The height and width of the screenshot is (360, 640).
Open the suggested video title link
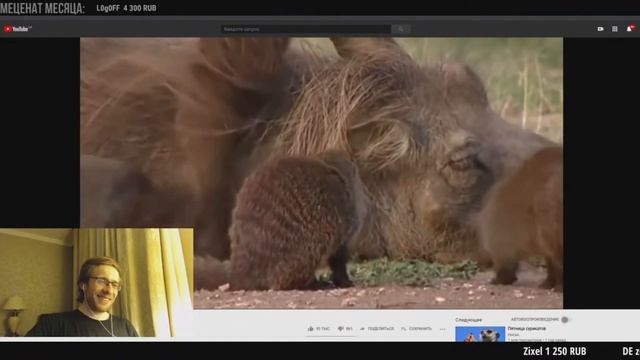tap(527, 328)
